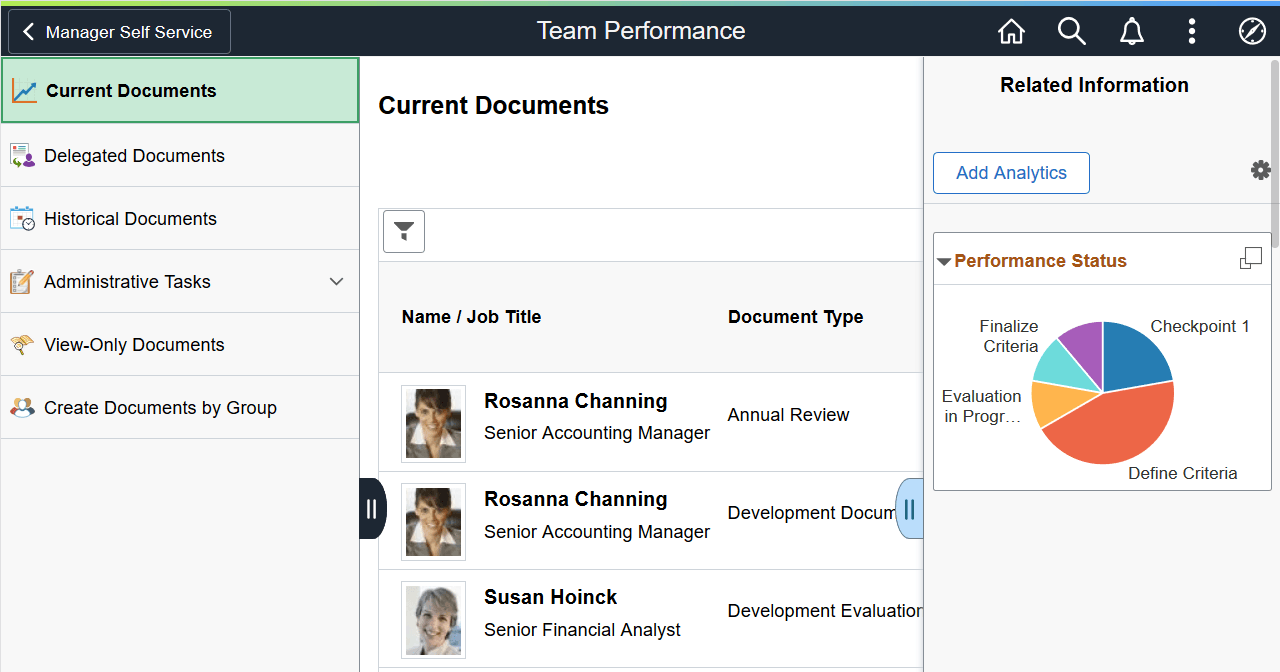
Task: Maximize the Performance Status chart
Action: (x=1250, y=259)
